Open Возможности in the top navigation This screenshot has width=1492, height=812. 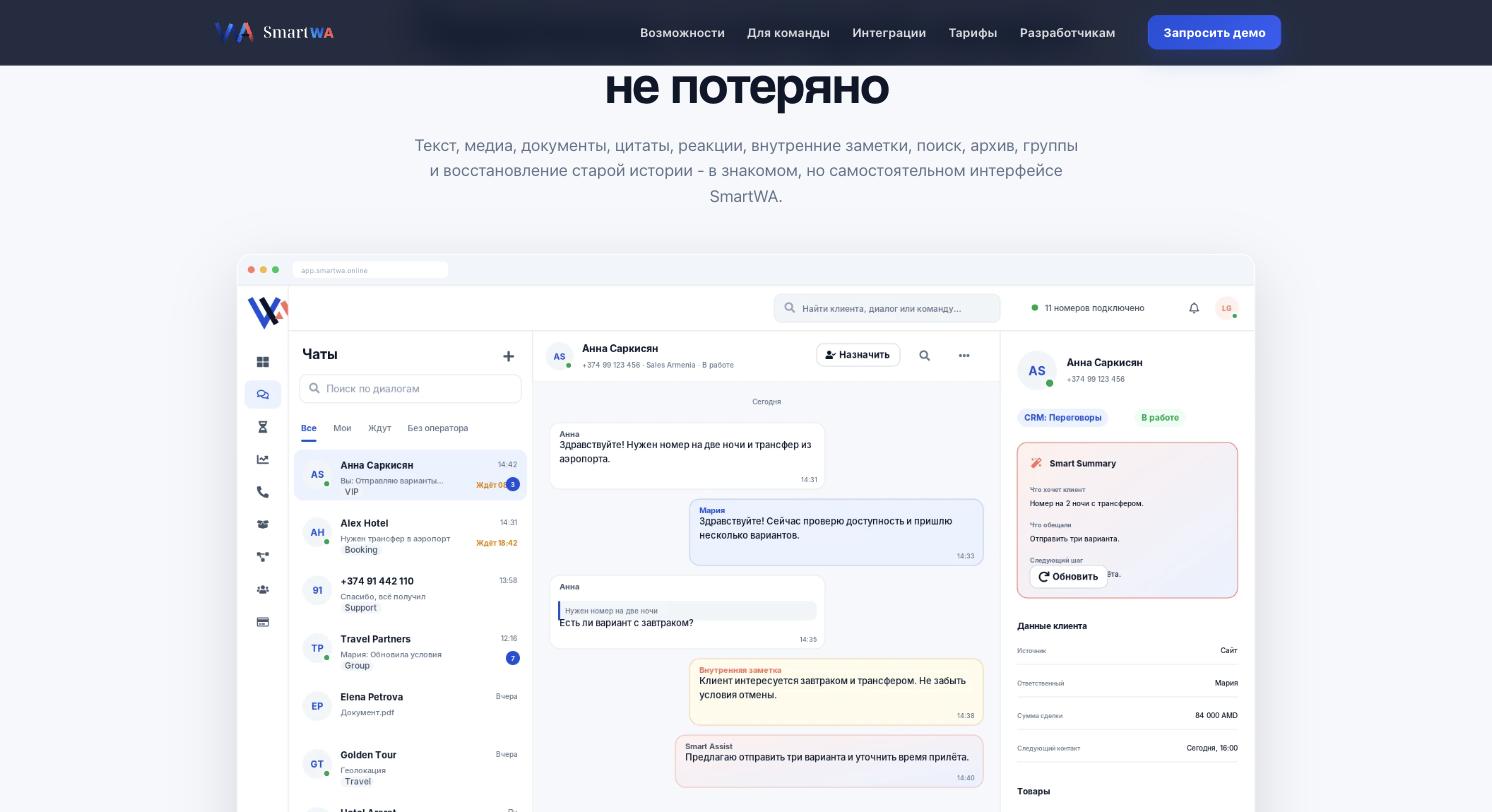tap(682, 33)
